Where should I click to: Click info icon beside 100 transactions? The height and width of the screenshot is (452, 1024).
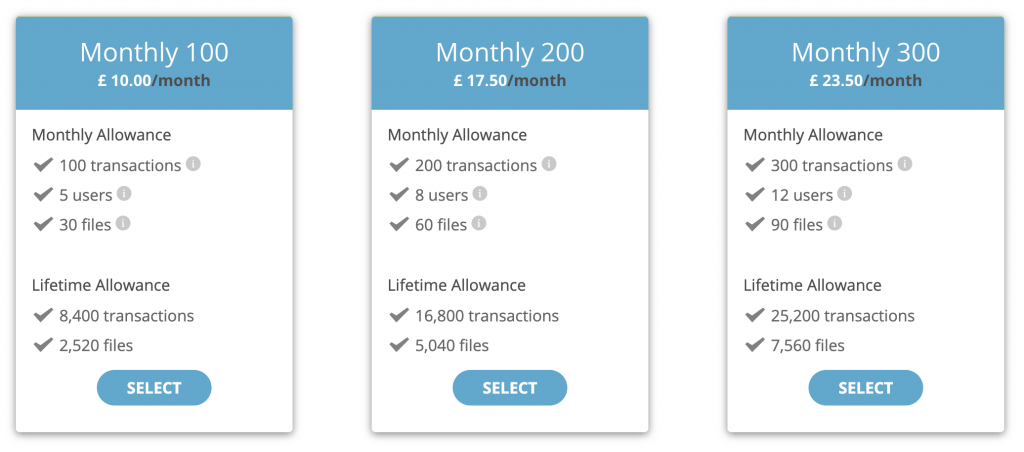click(193, 163)
